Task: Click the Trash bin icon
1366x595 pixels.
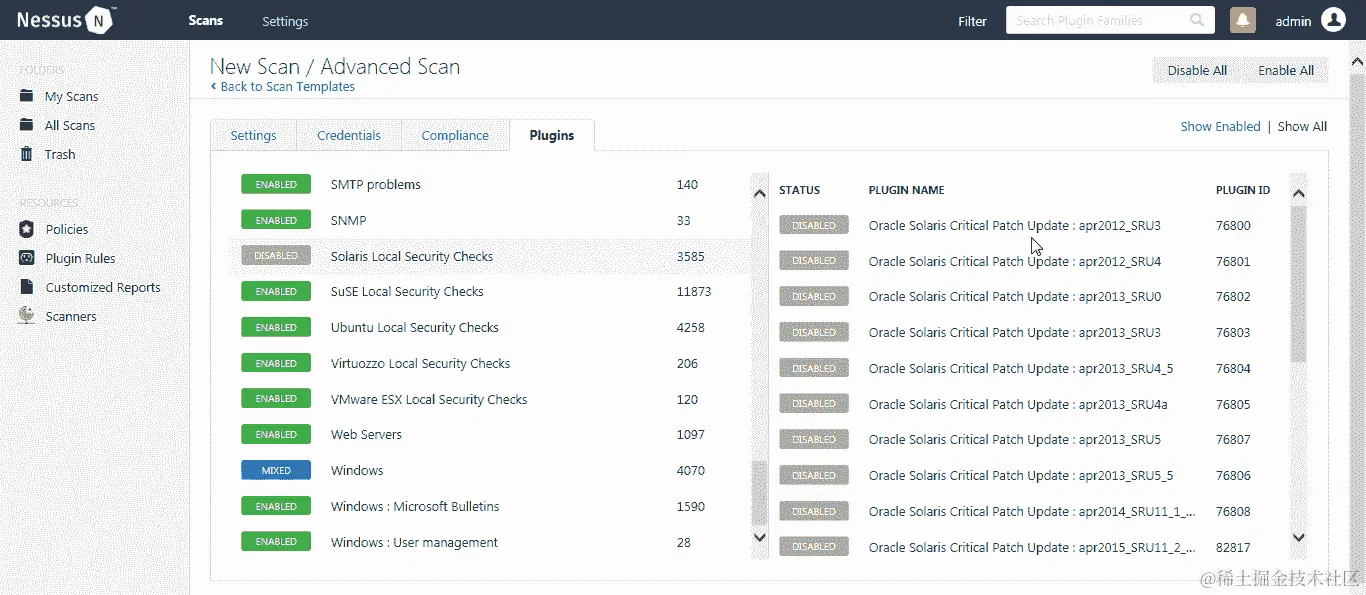Action: pyautogui.click(x=27, y=154)
